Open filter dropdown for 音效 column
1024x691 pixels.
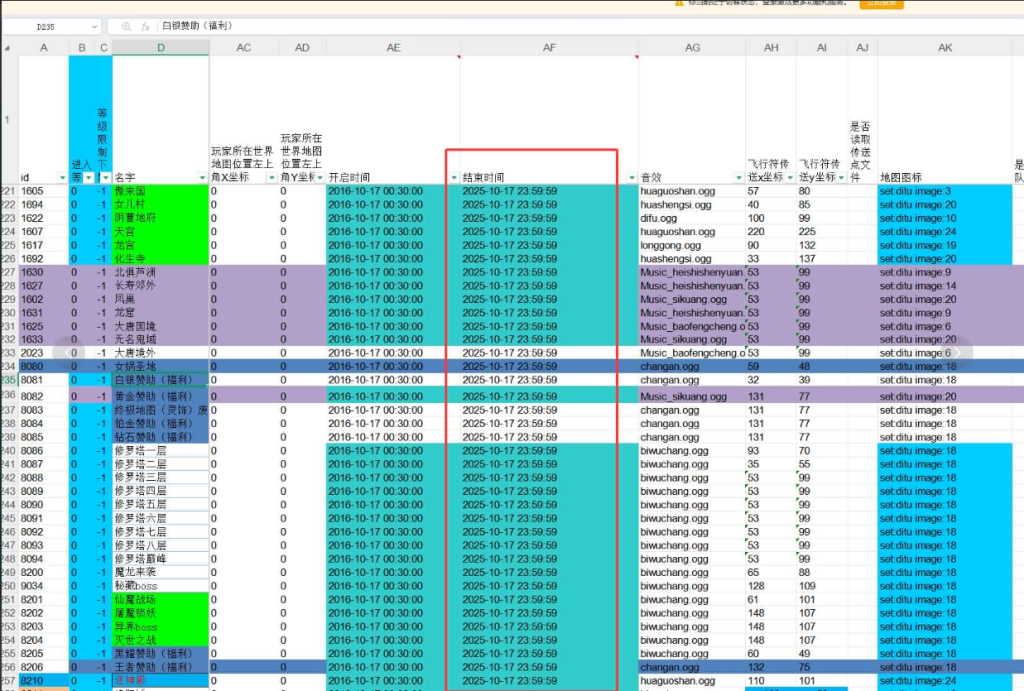pyautogui.click(x=738, y=178)
